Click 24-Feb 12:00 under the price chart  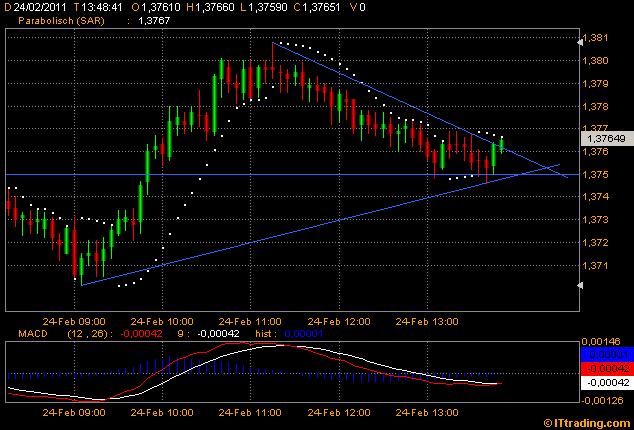point(339,322)
